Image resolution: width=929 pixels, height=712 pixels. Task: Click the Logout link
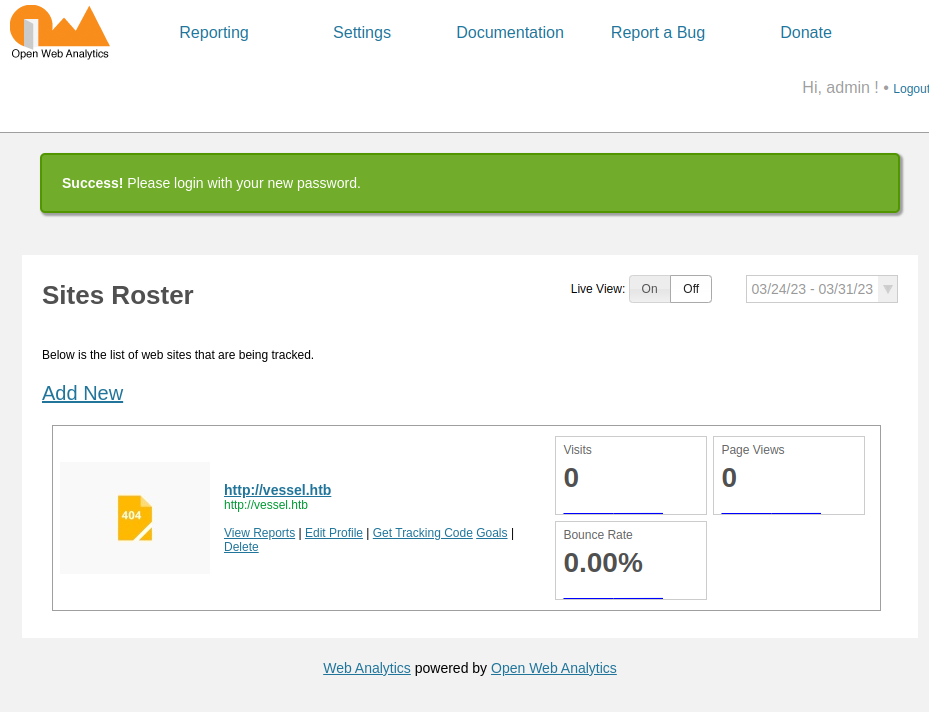[911, 89]
